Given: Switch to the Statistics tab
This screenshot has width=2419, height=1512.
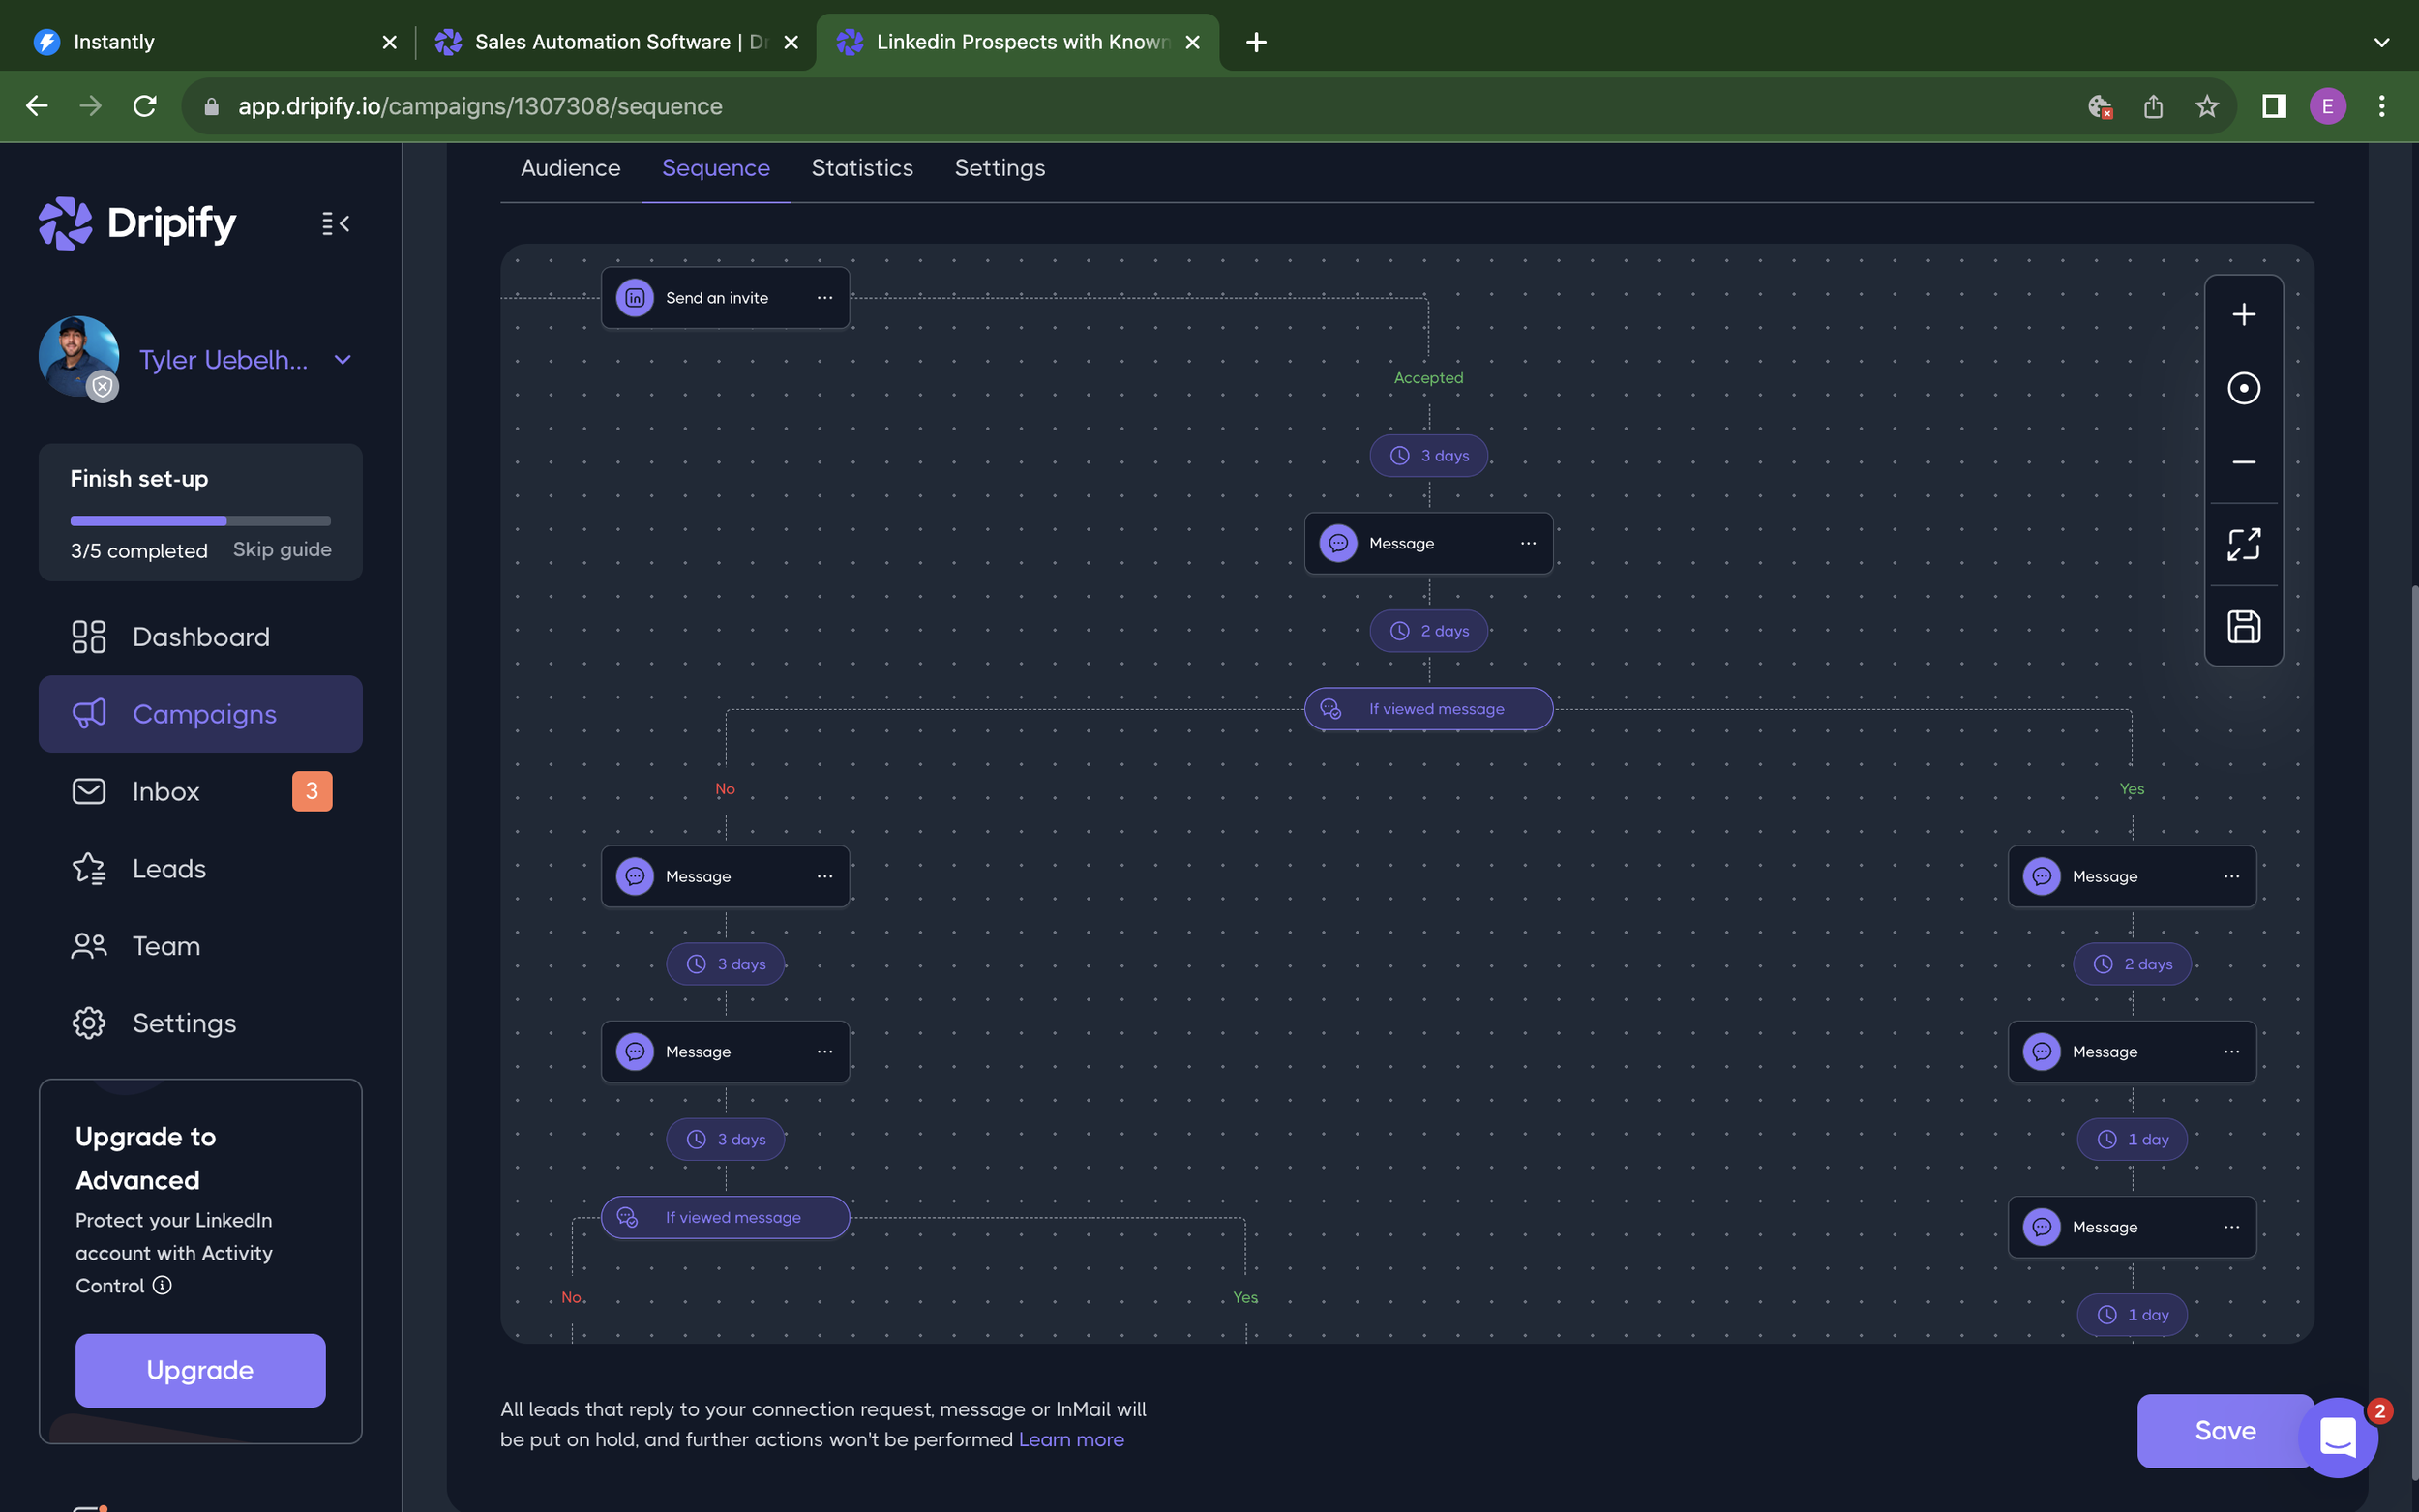Looking at the screenshot, I should tap(861, 168).
